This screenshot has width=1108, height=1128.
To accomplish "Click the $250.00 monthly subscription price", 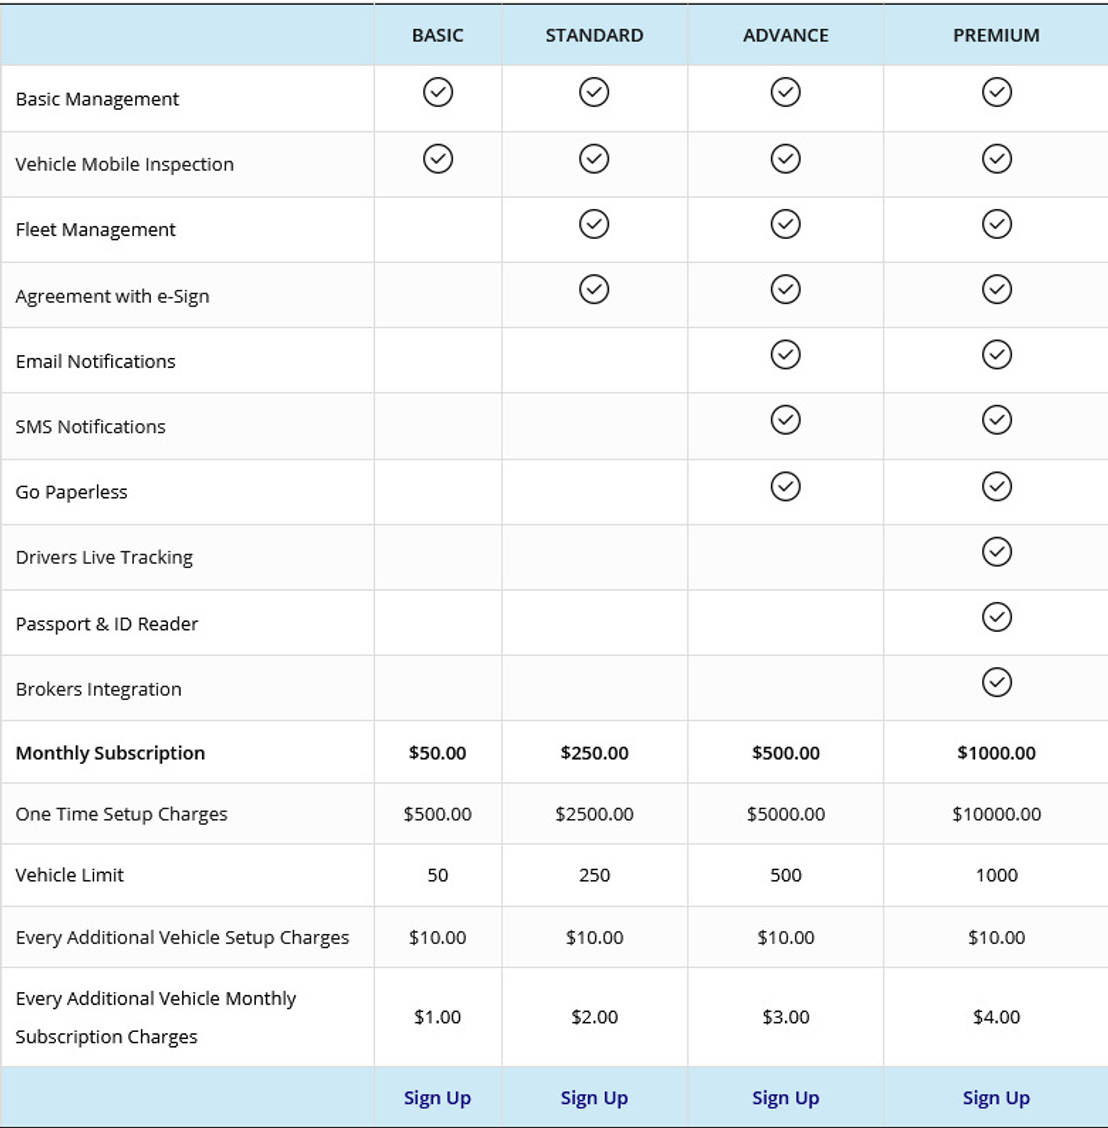I will tap(594, 753).
